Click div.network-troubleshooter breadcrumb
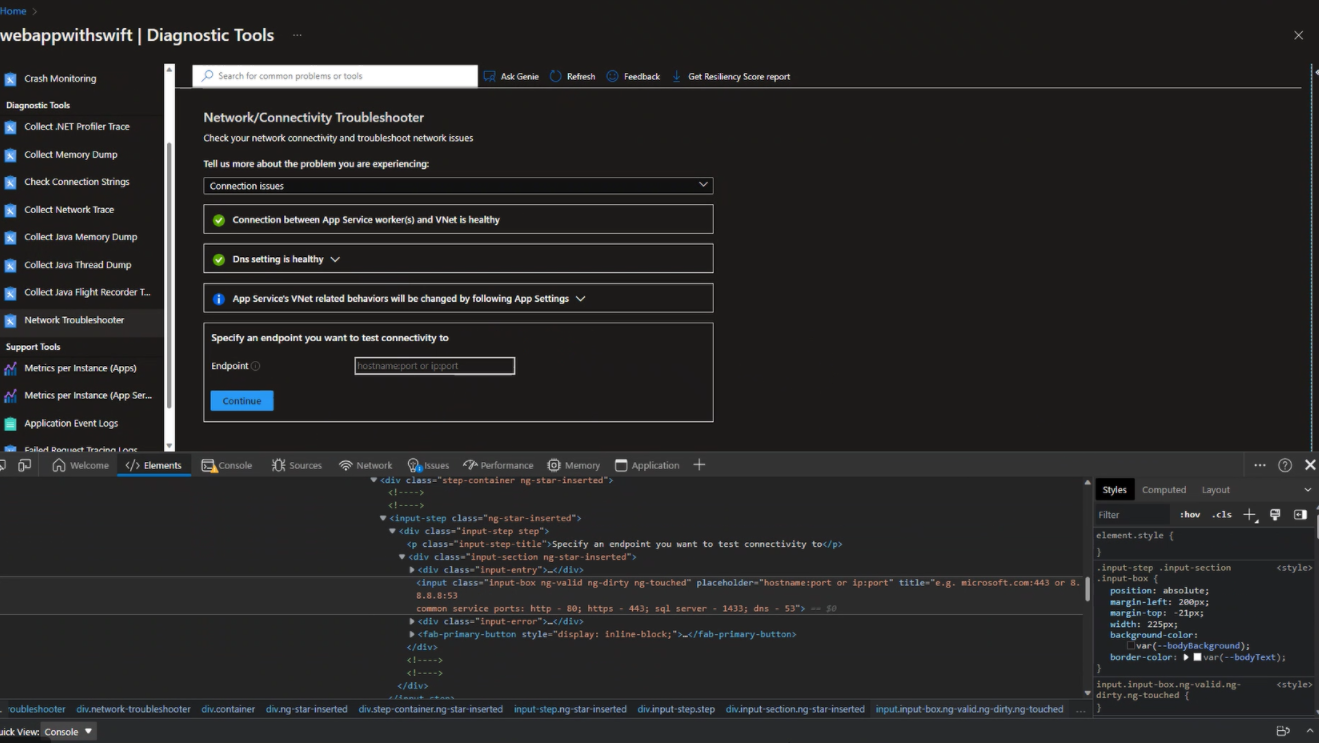Viewport: 1319px width, 743px height. (133, 709)
